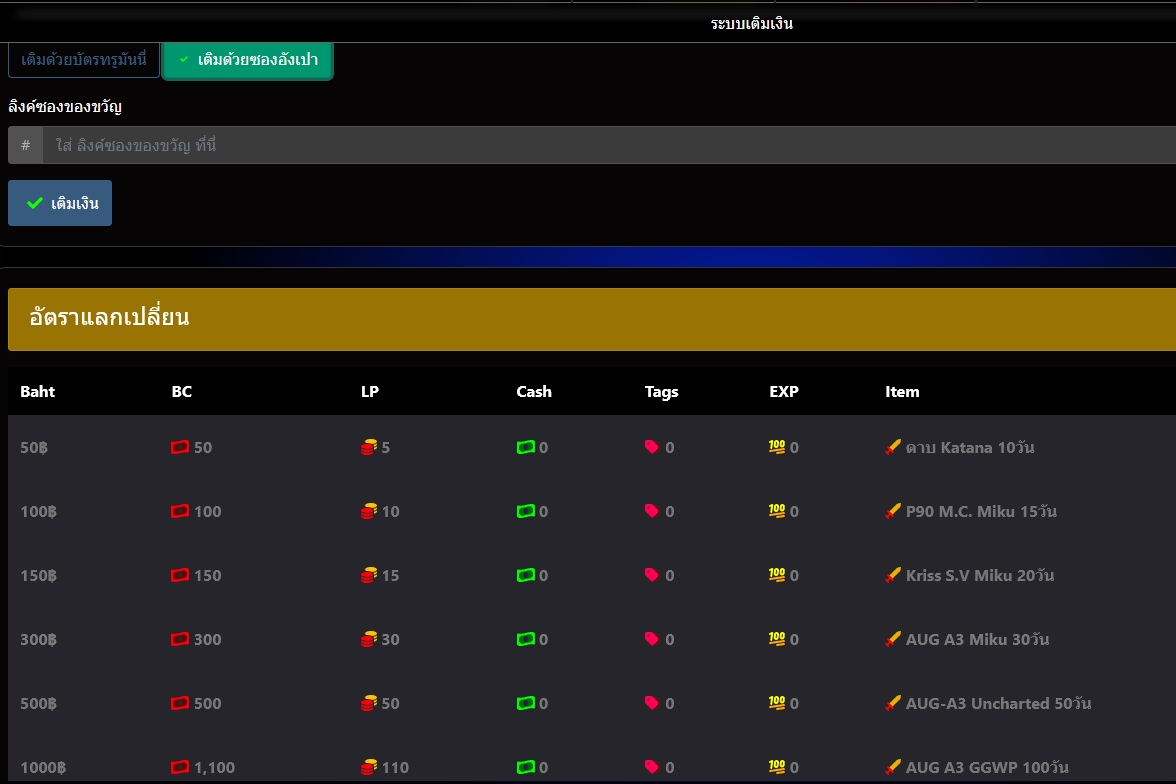Image resolution: width=1176 pixels, height=784 pixels.
Task: Click the Item column header
Action: tap(902, 392)
